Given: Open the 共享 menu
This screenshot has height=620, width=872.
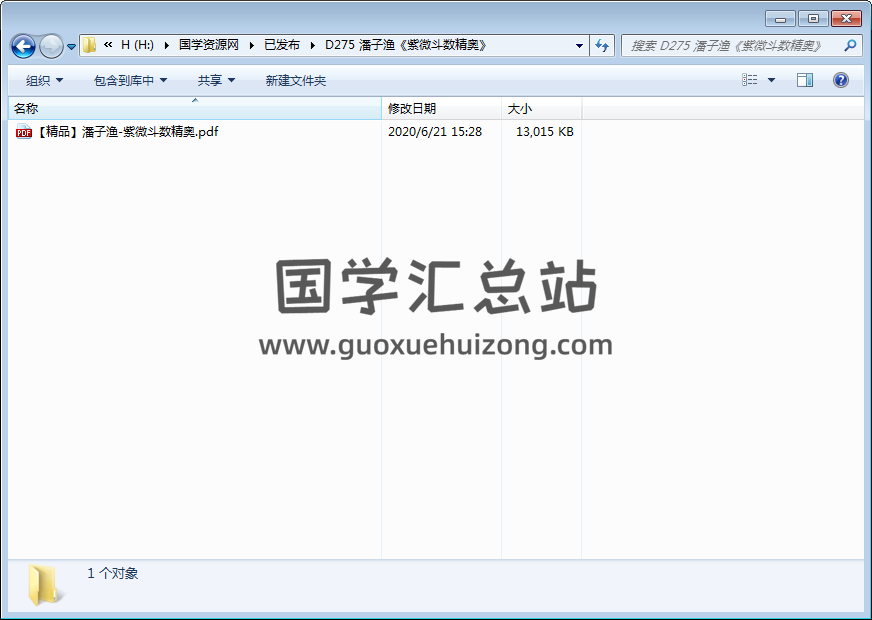Looking at the screenshot, I should click(x=216, y=81).
